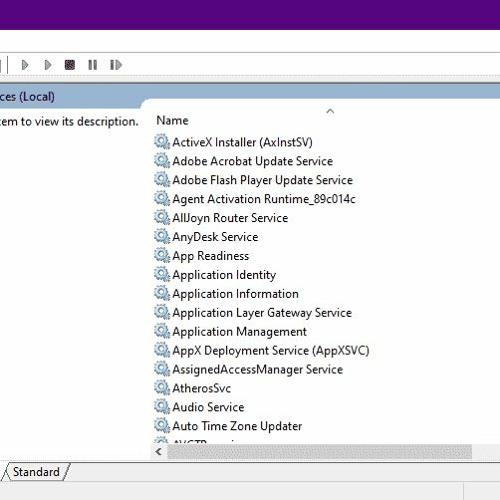Select the AssignedAccessManager Service name
This screenshot has width=500, height=500.
coord(257,370)
